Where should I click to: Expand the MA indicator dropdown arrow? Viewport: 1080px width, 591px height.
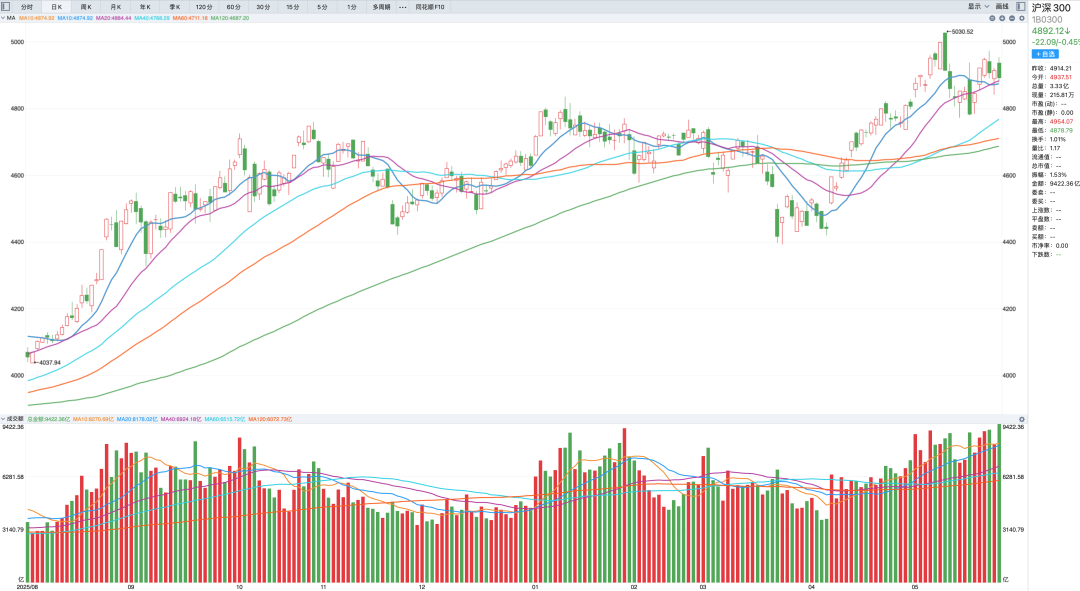3,18
